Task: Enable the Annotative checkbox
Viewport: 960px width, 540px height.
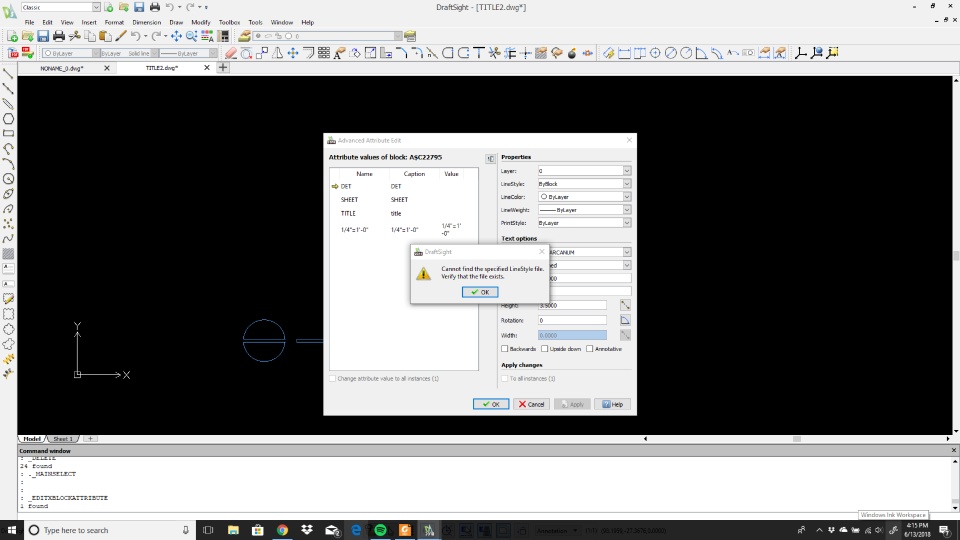Action: [x=589, y=349]
